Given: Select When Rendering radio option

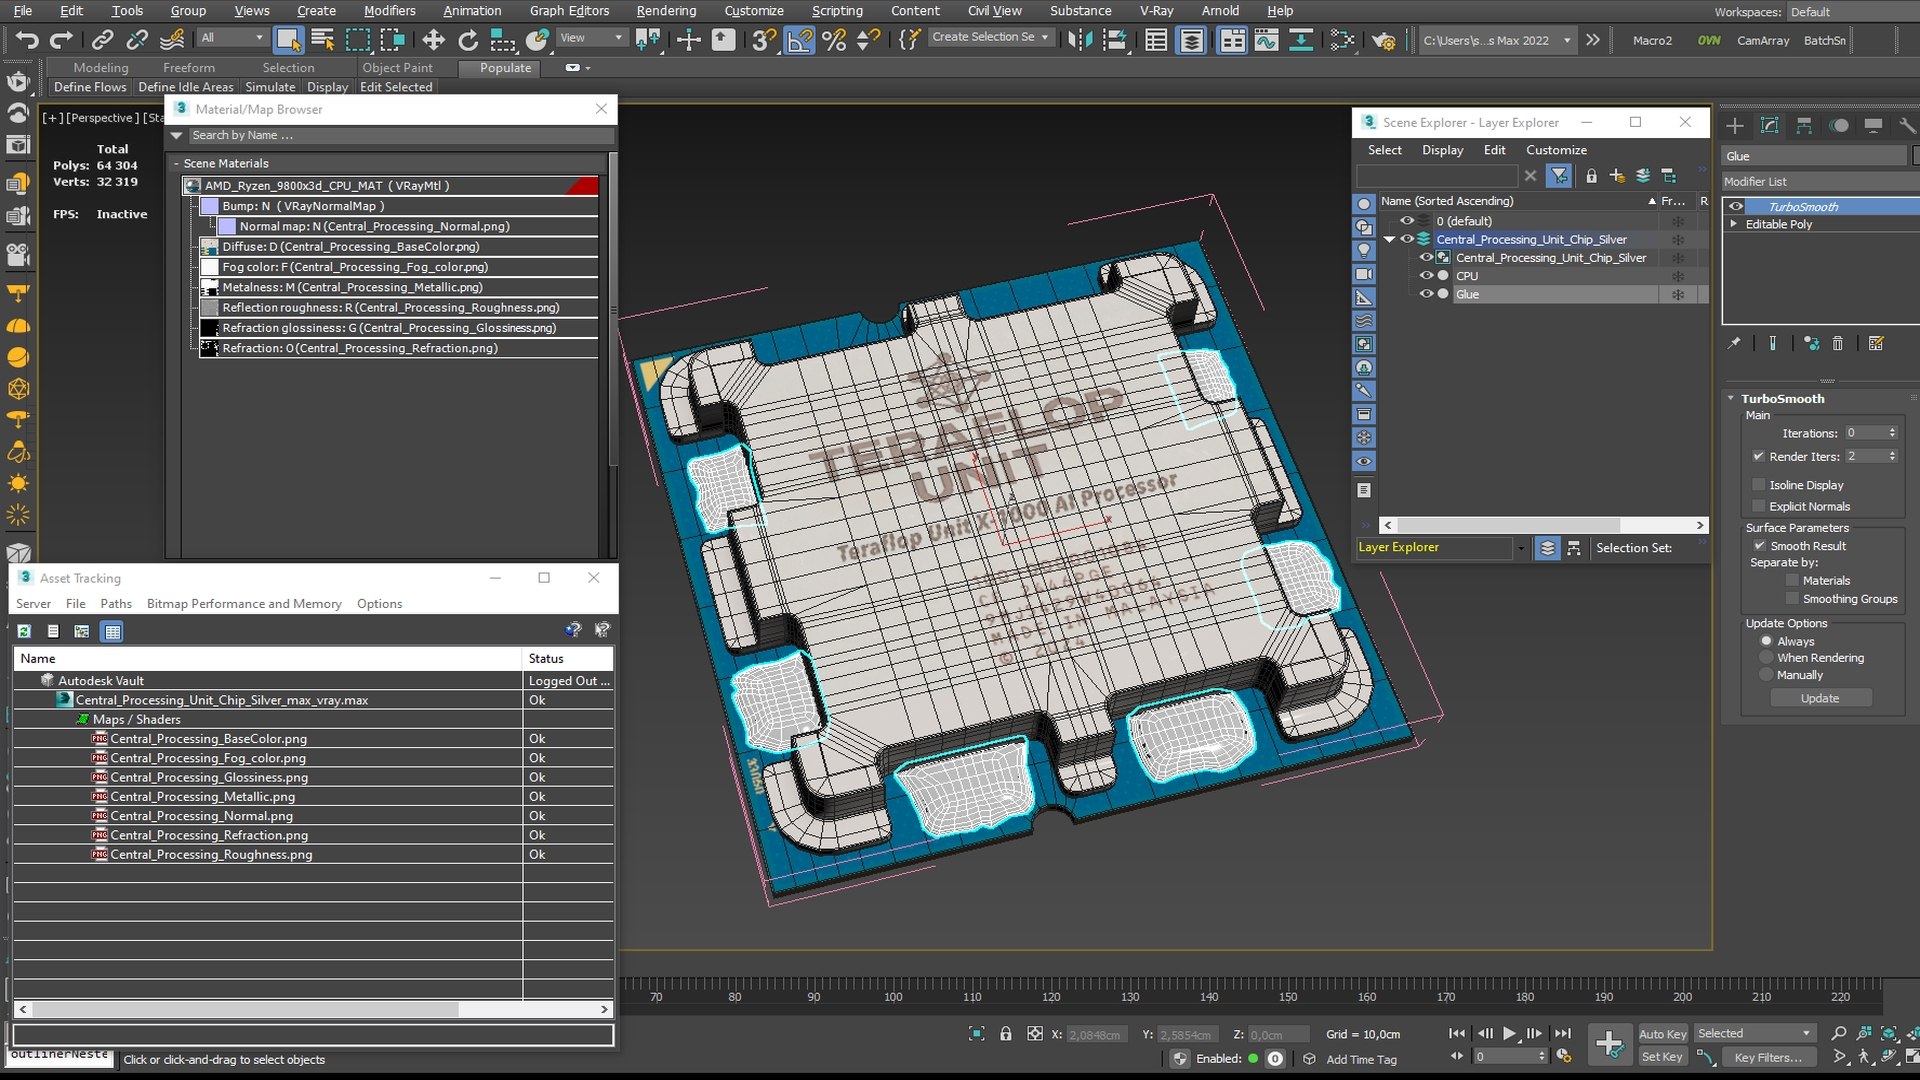Looking at the screenshot, I should pyautogui.click(x=1766, y=658).
